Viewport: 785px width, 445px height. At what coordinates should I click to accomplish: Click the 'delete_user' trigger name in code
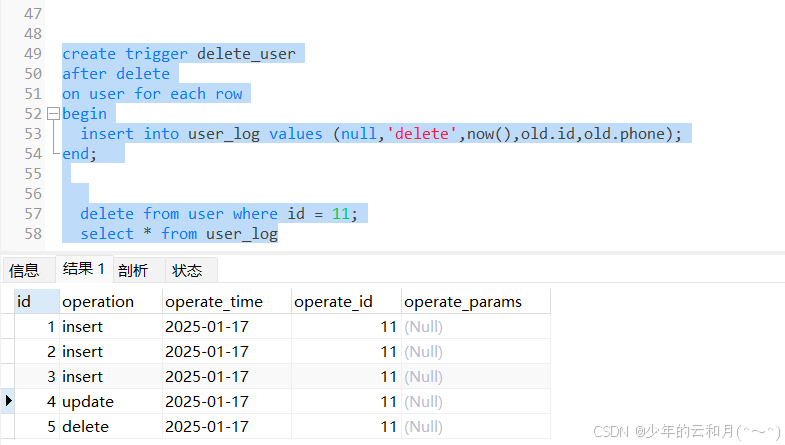pos(246,54)
